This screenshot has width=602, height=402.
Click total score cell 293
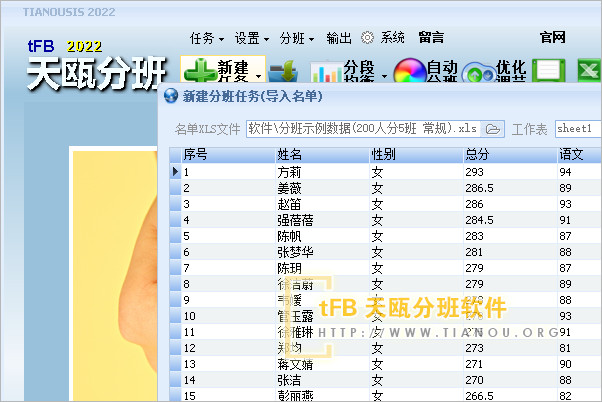click(510, 172)
